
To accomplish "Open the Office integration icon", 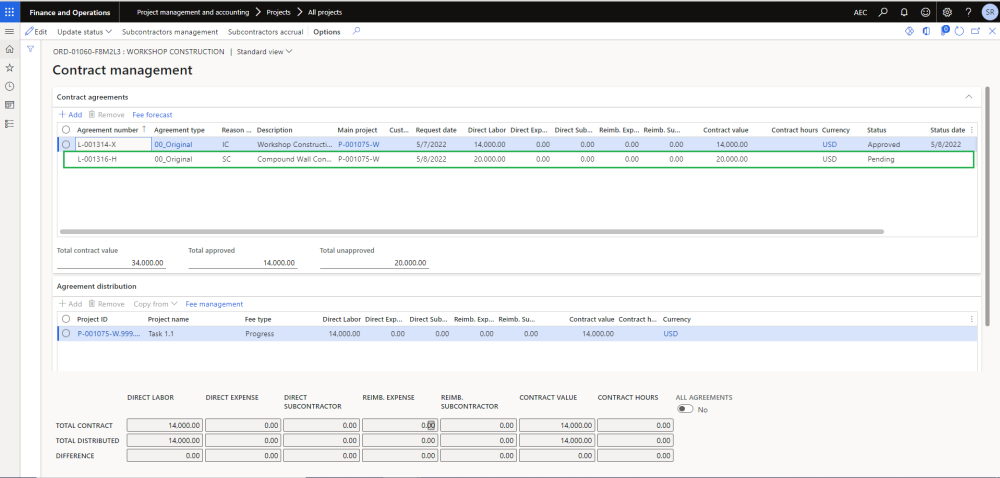I will [x=925, y=32].
